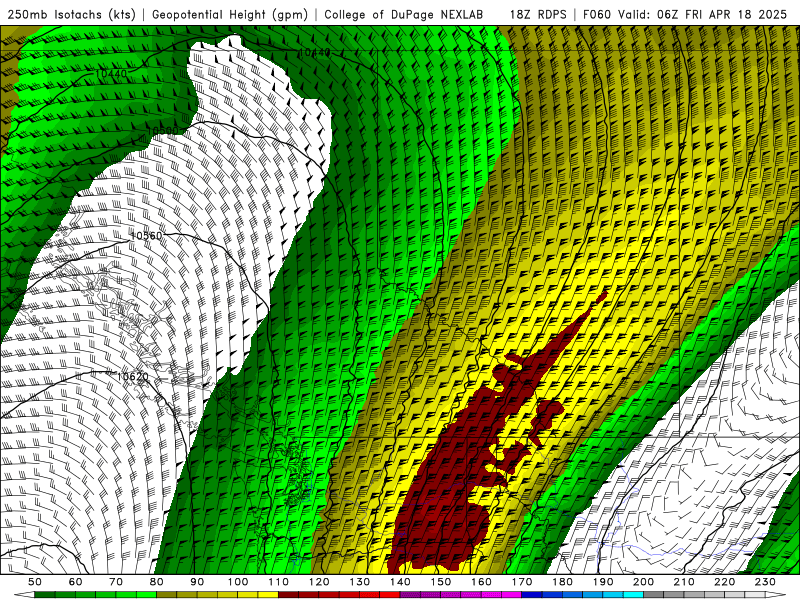Screen dimensions: 800x600
Task: Click the 80 value on the colorbar scale
Action: coord(157,582)
